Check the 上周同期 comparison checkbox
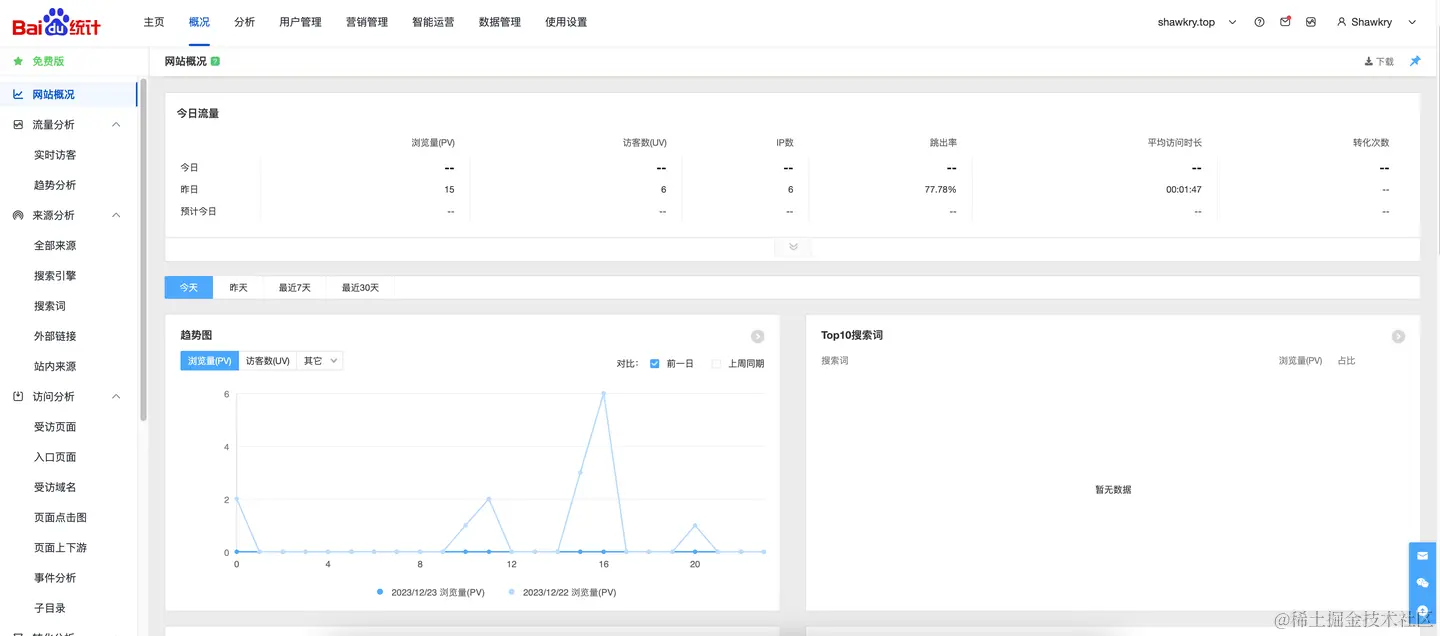Screen dimensions: 1440x636 (x=716, y=363)
